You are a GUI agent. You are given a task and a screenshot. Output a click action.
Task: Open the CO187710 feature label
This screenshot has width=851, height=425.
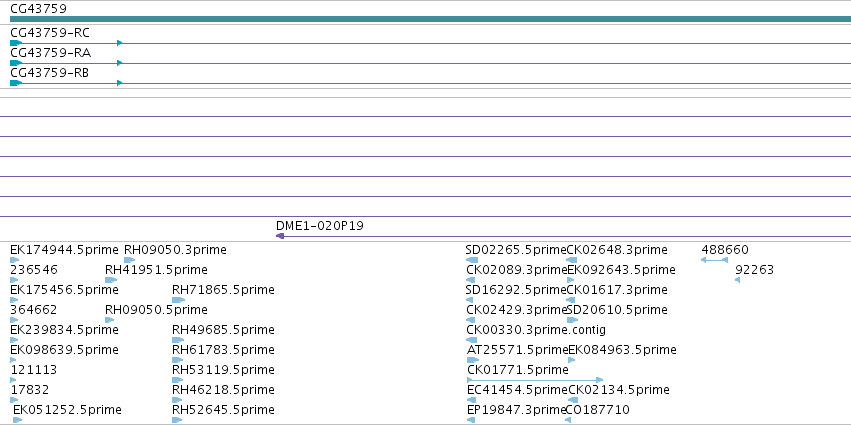click(598, 410)
